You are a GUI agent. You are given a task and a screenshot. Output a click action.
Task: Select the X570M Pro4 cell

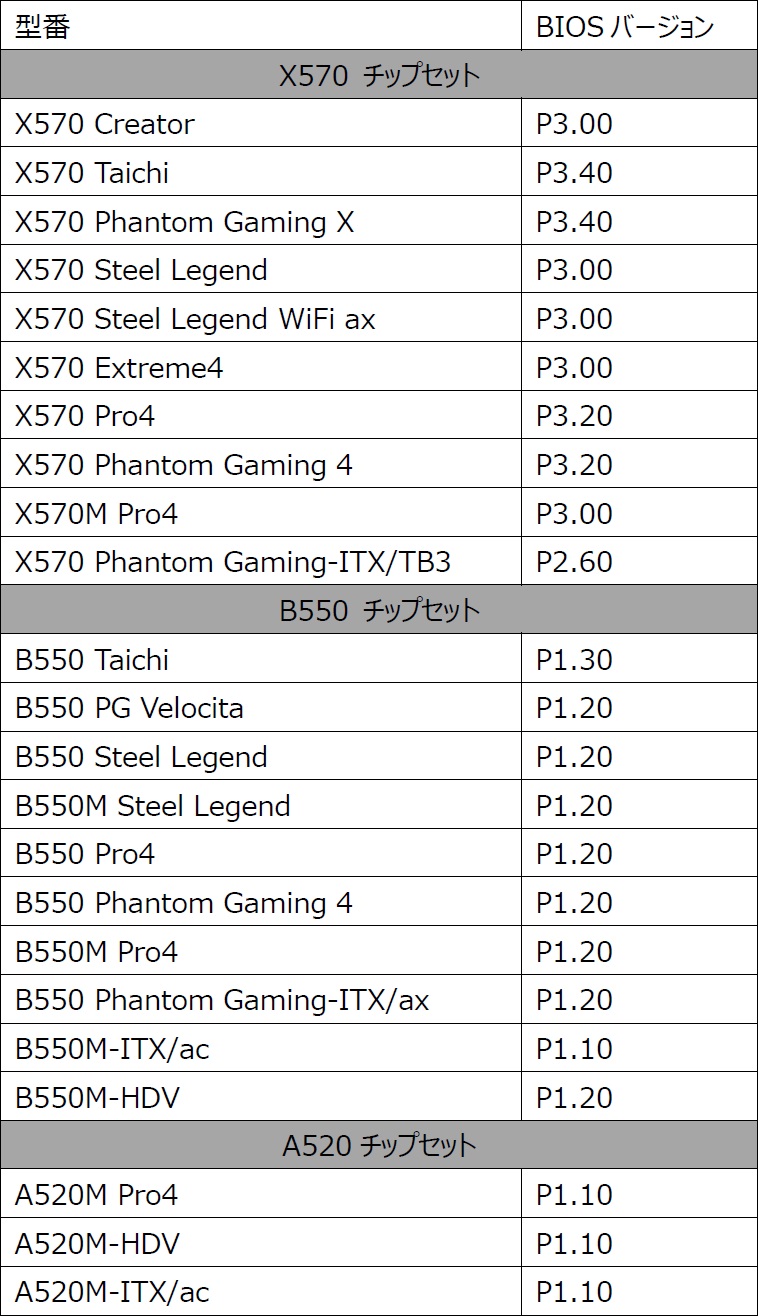pyautogui.click(x=96, y=514)
